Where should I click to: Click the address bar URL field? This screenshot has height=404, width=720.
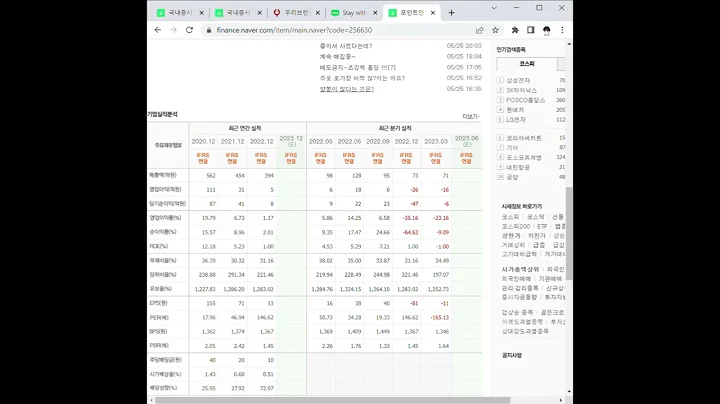click(340, 30)
